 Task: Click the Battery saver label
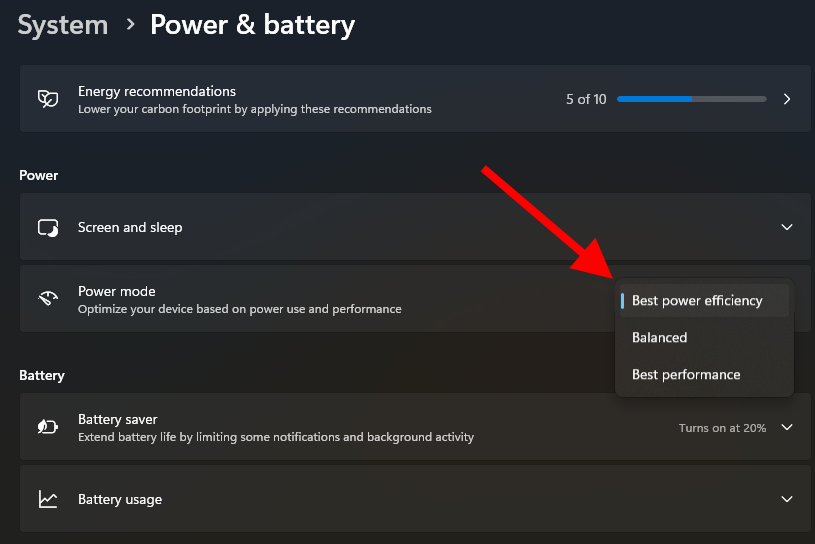[x=118, y=419]
